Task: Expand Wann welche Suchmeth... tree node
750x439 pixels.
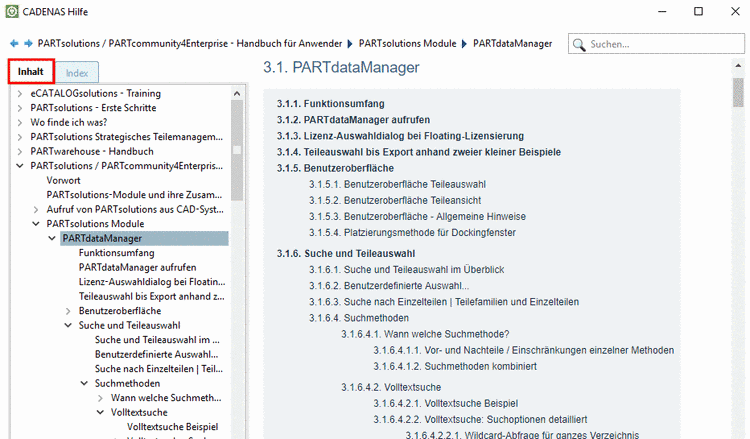Action: [x=100, y=398]
